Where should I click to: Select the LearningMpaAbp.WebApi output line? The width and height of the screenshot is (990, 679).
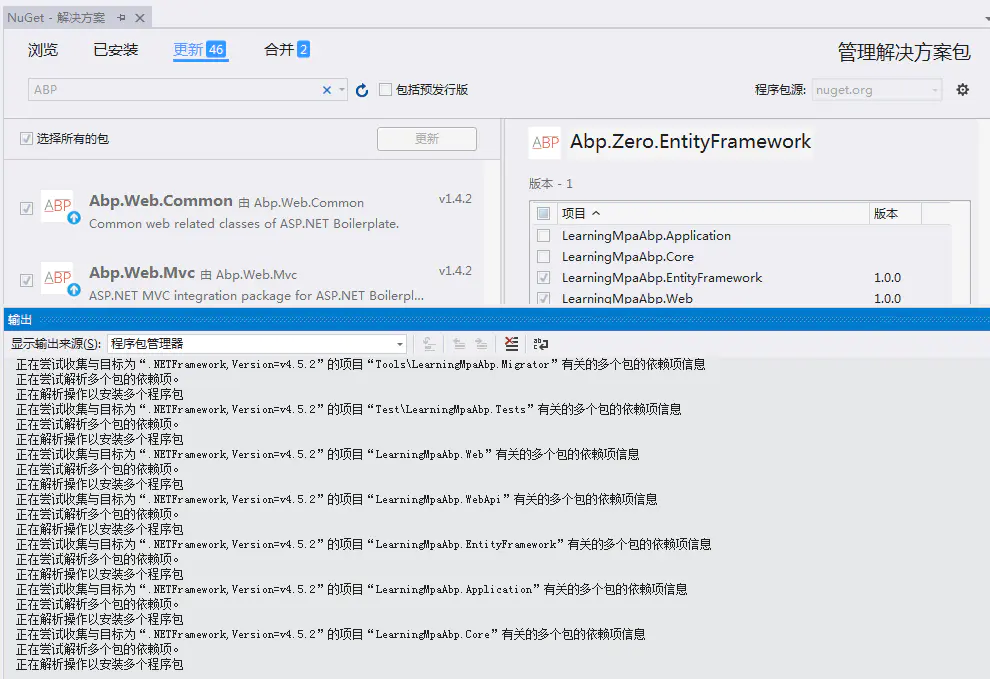coord(337,499)
